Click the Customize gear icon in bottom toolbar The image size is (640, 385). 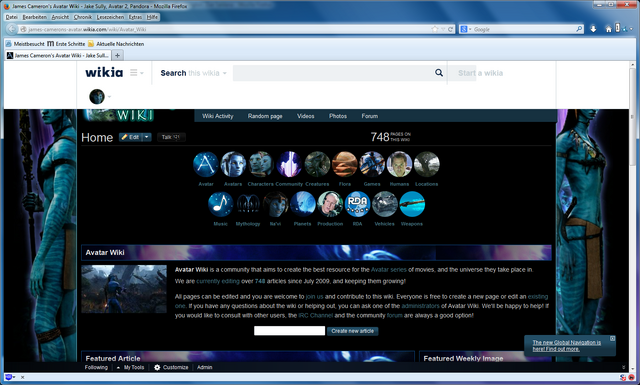(157, 367)
